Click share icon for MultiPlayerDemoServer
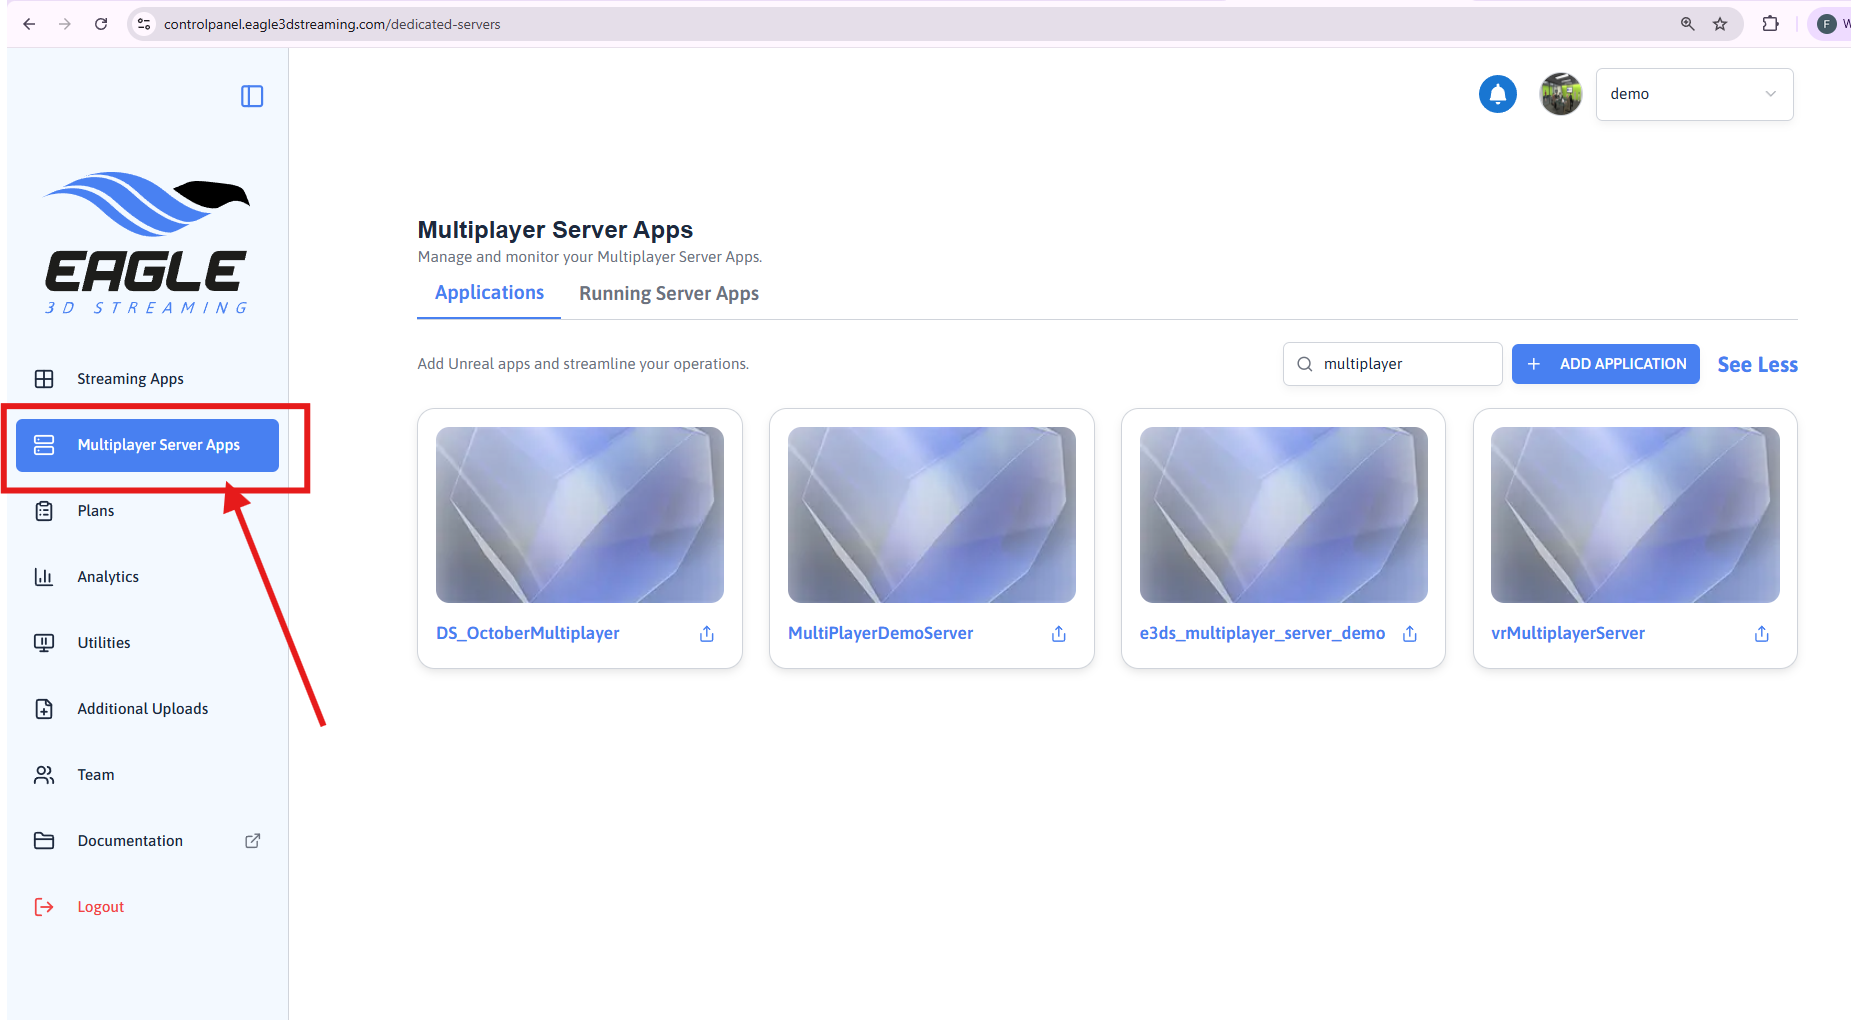Image resolution: width=1851 pixels, height=1020 pixels. 1059,634
